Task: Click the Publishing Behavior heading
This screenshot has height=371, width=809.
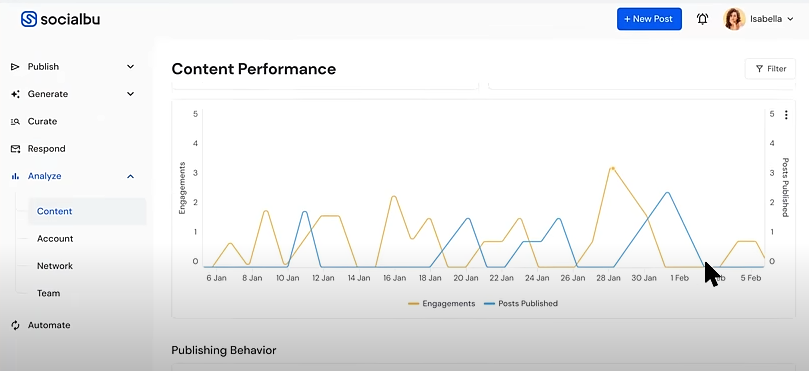Action: coord(224,350)
